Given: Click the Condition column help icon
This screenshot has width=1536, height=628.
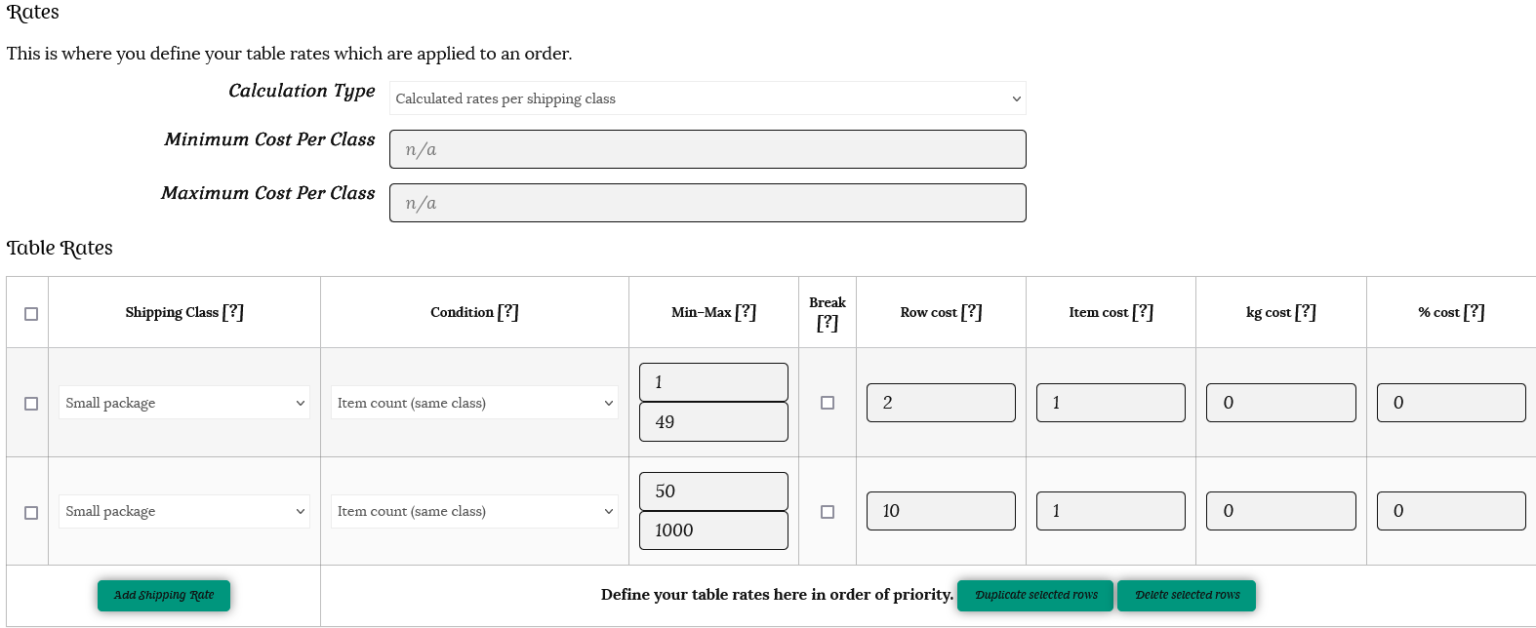Looking at the screenshot, I should point(508,312).
